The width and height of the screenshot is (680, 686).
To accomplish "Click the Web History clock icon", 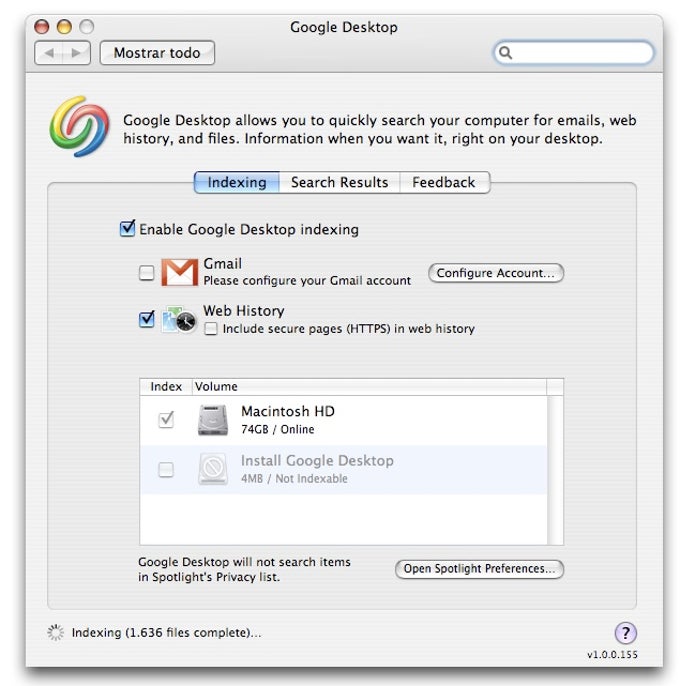I will pos(179,319).
